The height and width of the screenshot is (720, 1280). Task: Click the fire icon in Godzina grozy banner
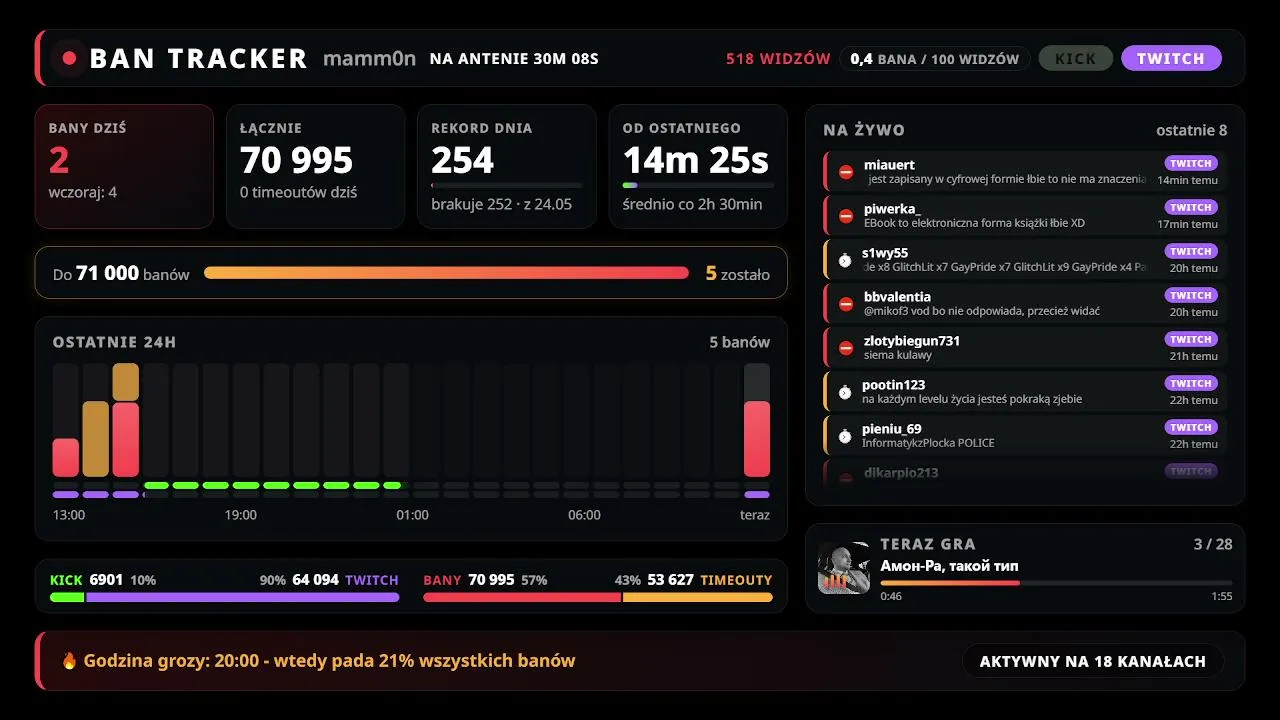69,660
